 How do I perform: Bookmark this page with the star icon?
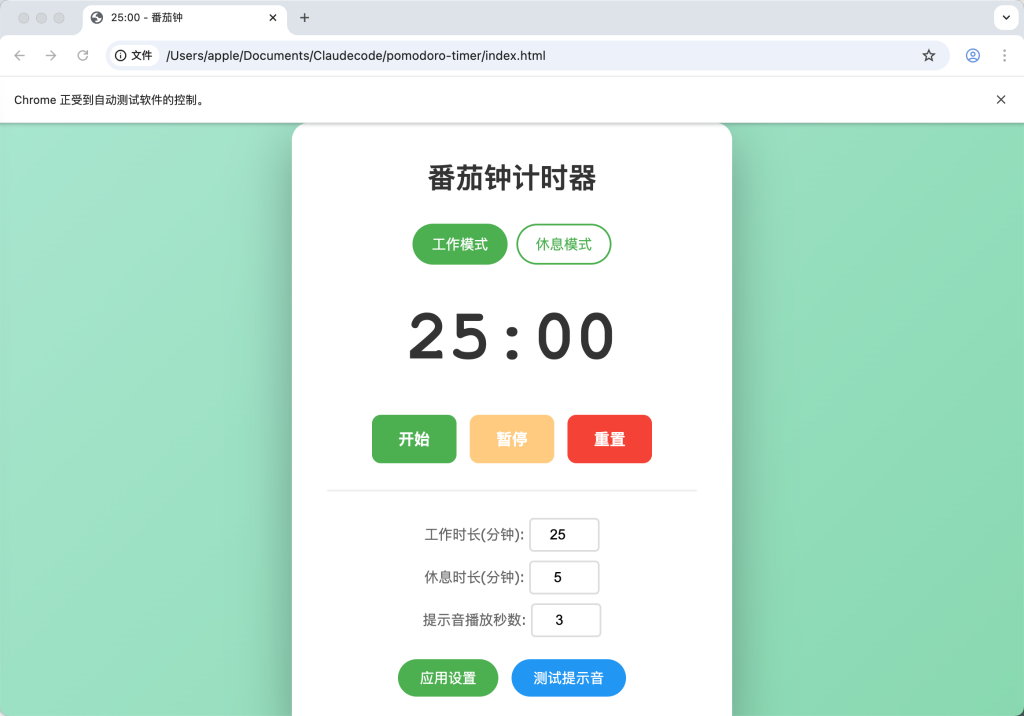(929, 56)
